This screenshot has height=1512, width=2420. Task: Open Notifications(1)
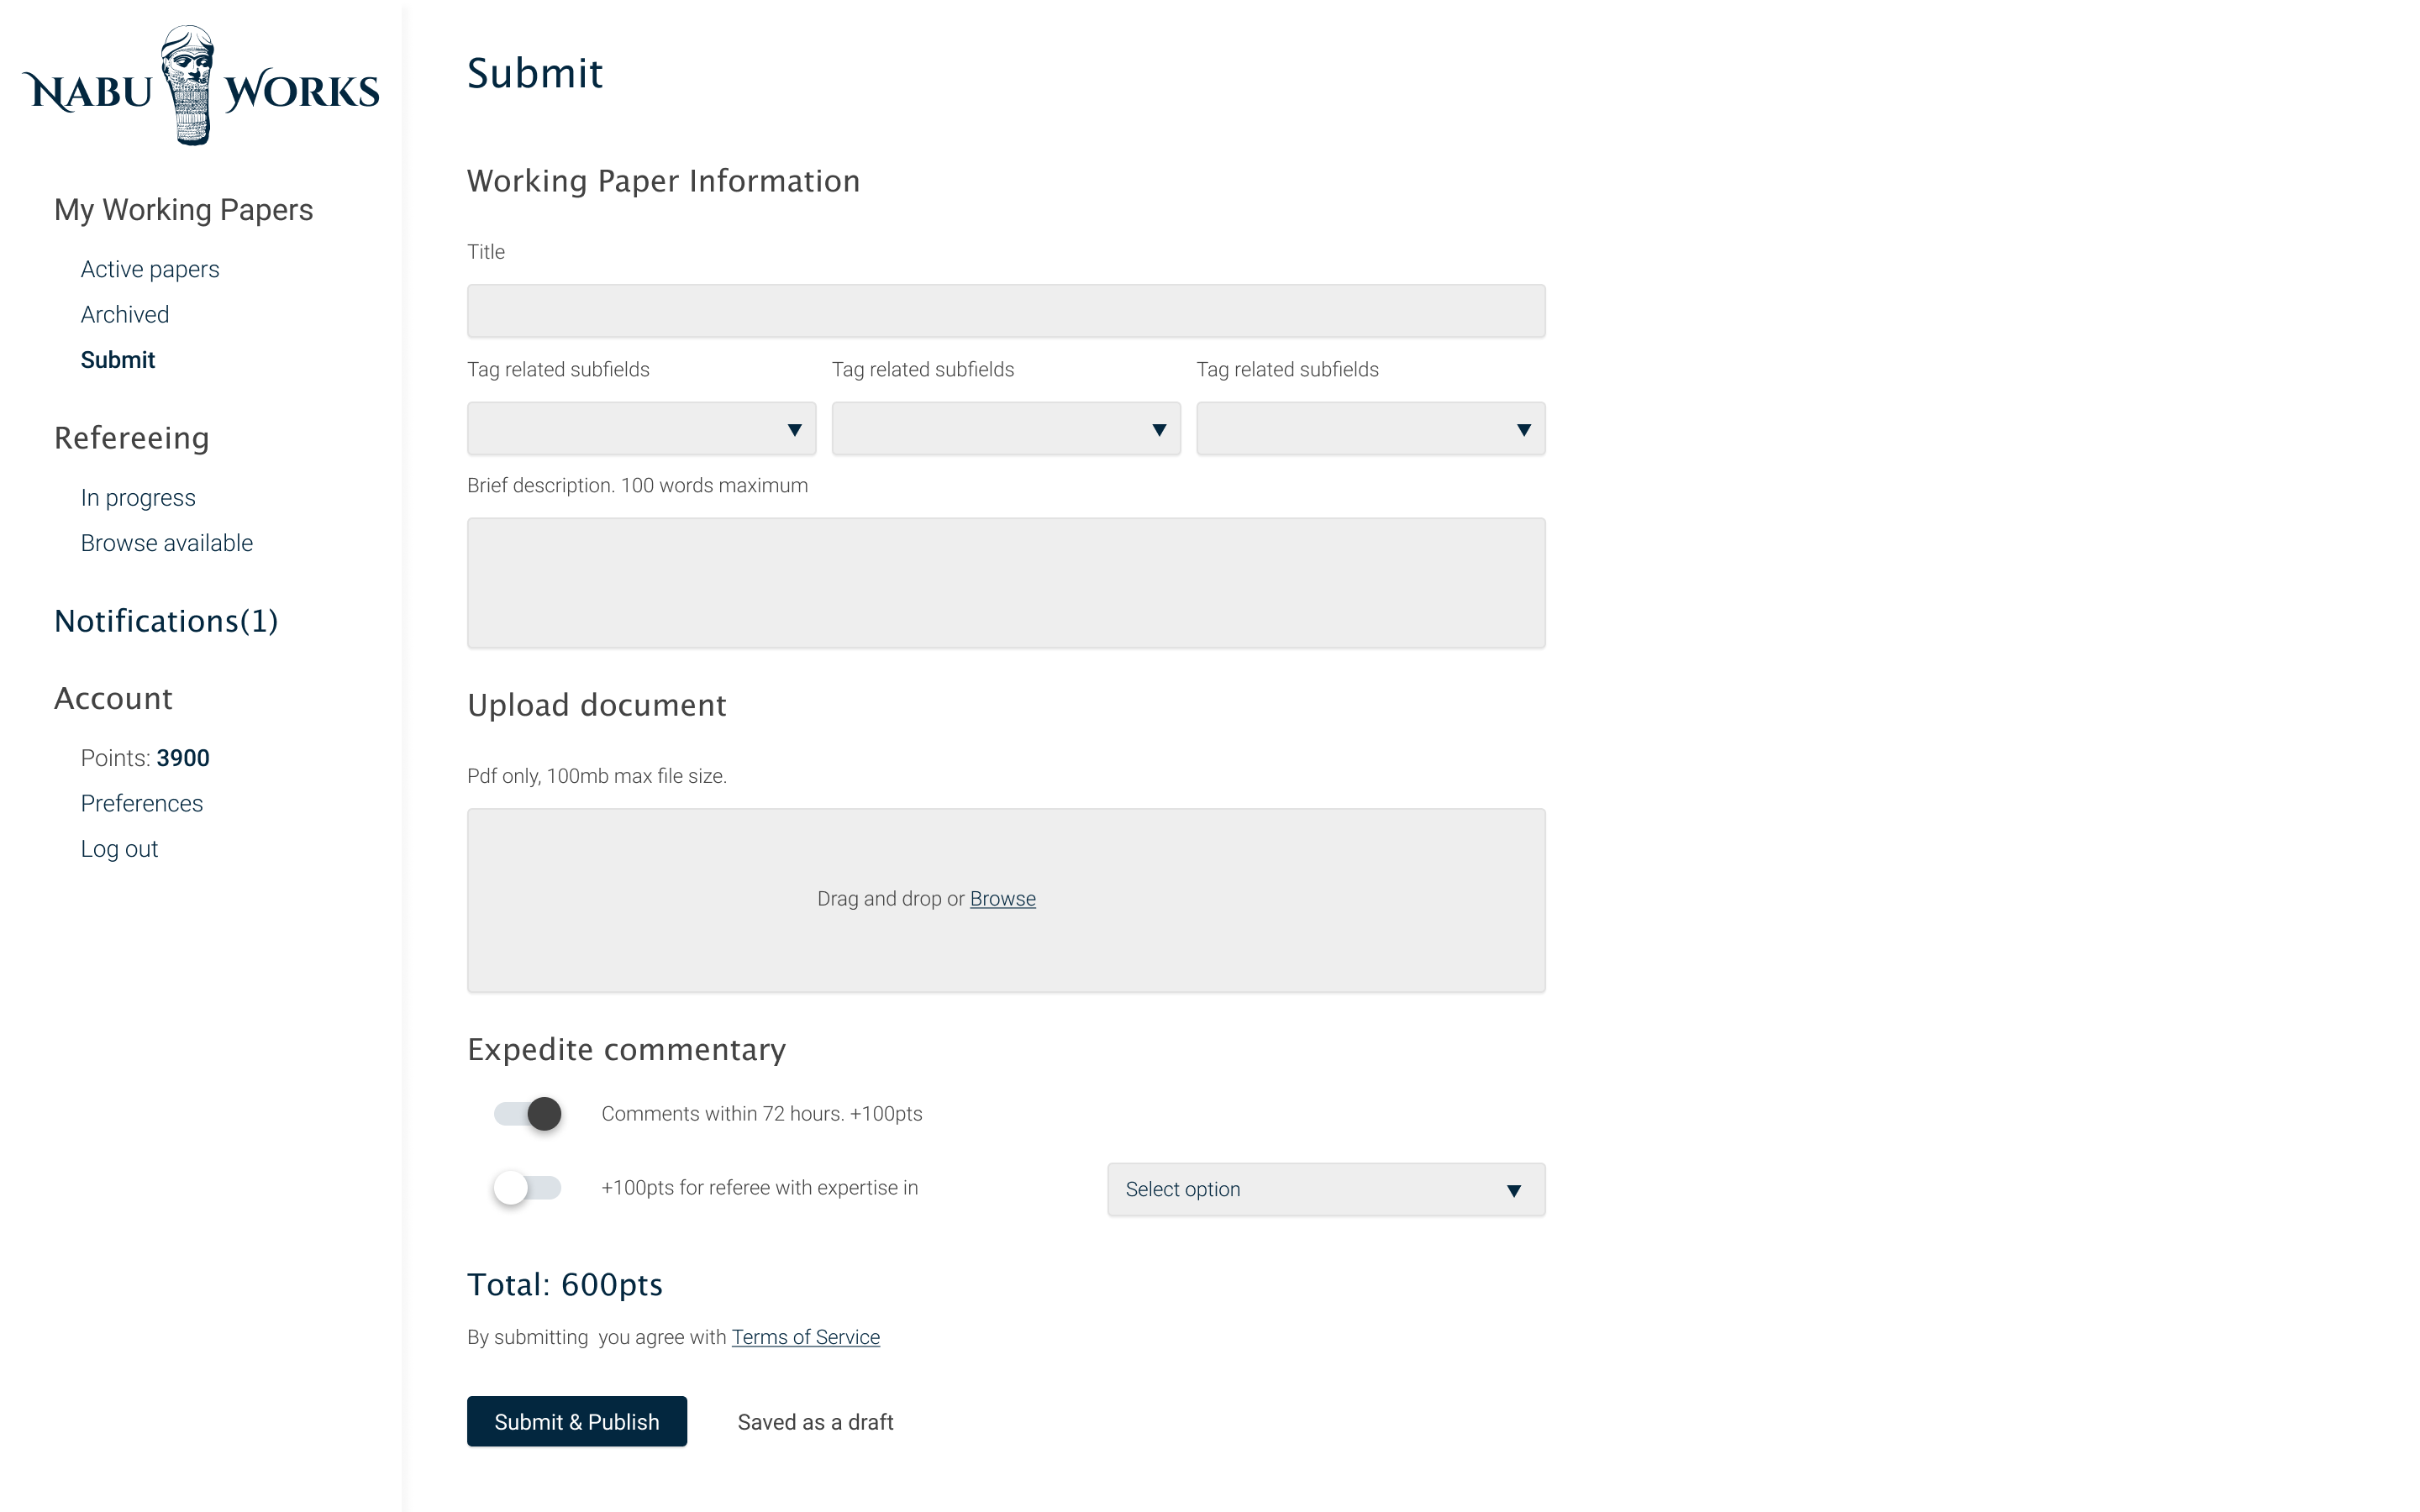pos(166,621)
